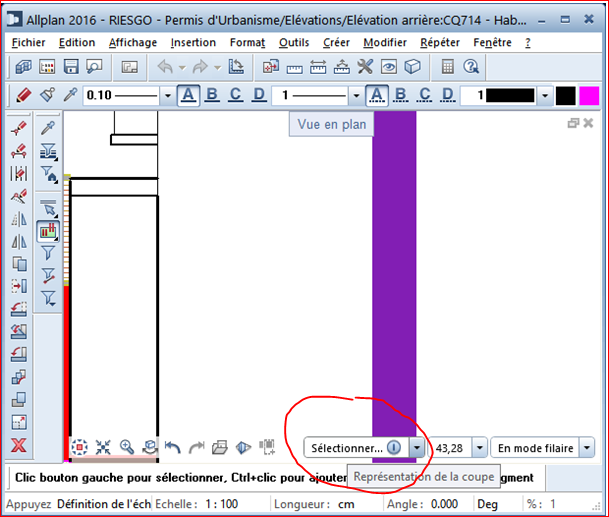Viewport: 609px width, 517px height.
Task: Click the red X delete tool
Action: click(19, 445)
